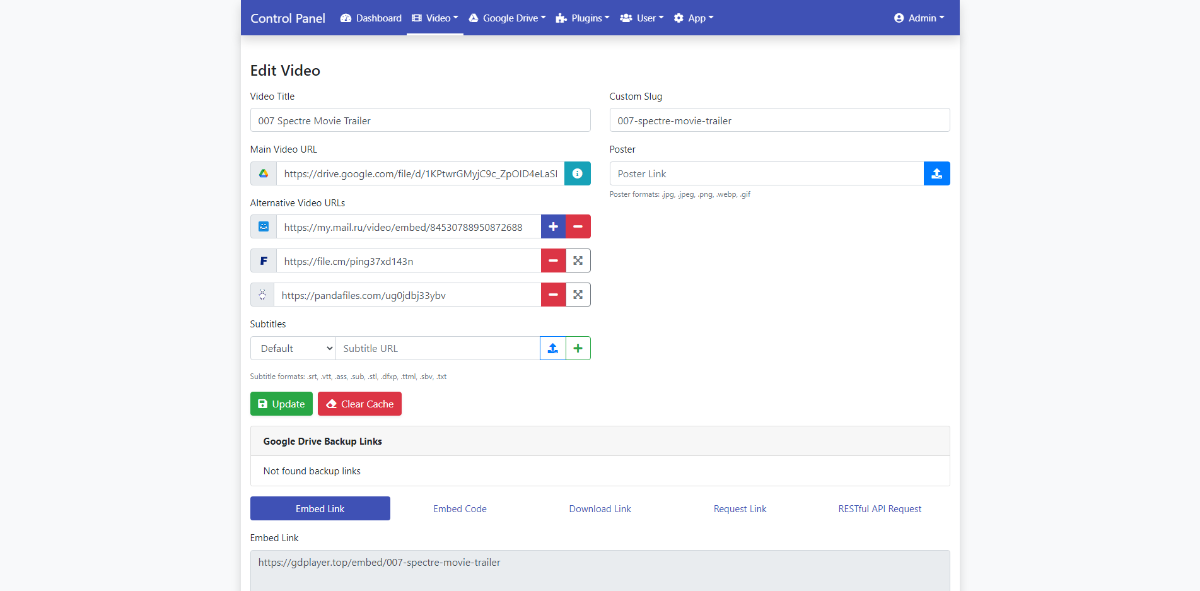Viewport: 1200px width, 591px height.
Task: Click the move icon next to pandafiles URL
Action: point(578,295)
